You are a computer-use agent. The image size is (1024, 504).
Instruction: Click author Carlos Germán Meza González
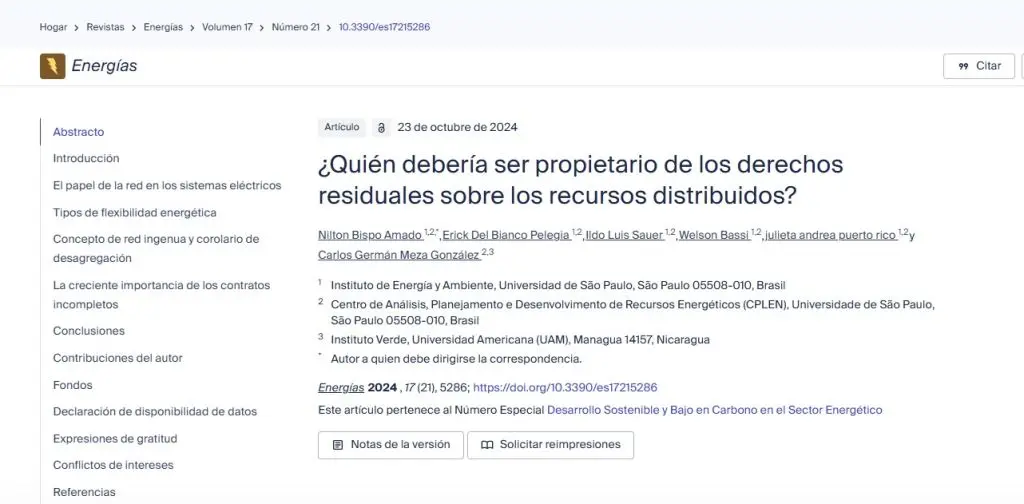pyautogui.click(x=398, y=255)
